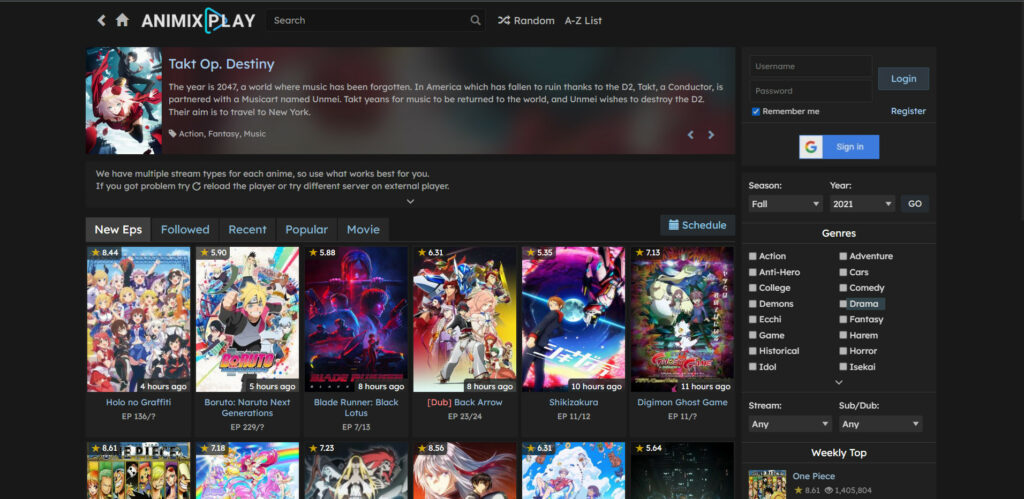1024x499 pixels.
Task: Open the AniMixPlay logo
Action: pyautogui.click(x=198, y=20)
